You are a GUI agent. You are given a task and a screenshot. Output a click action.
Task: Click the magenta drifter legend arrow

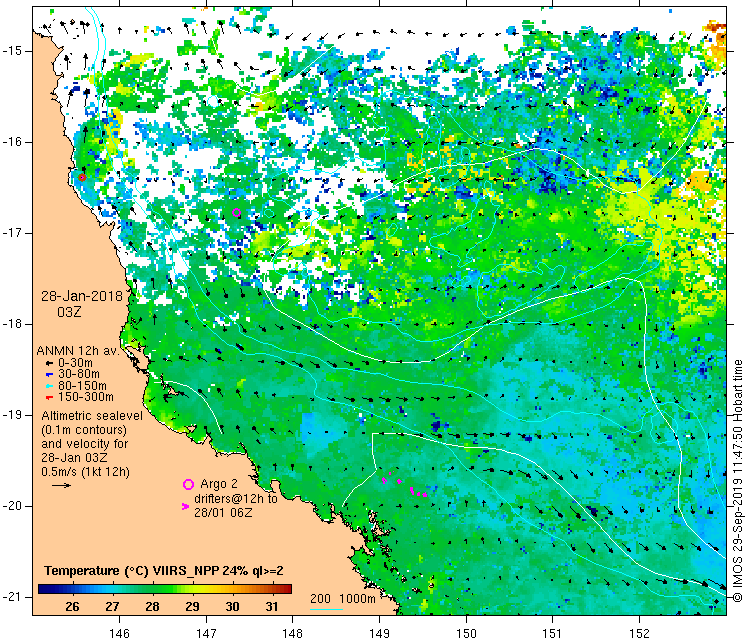(186, 506)
